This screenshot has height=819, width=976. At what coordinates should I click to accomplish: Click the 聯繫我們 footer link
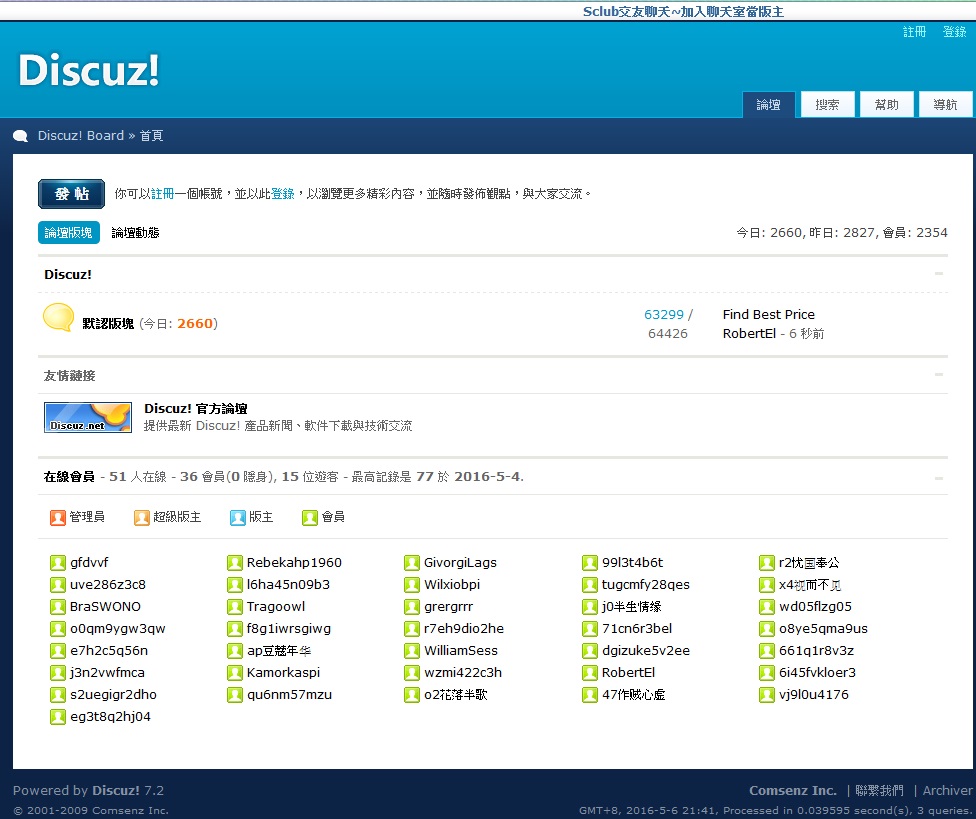[x=879, y=790]
